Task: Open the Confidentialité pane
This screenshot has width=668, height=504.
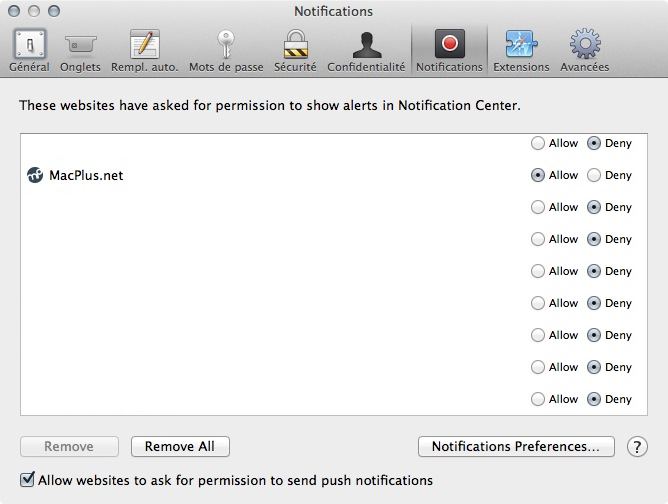Action: [x=366, y=50]
